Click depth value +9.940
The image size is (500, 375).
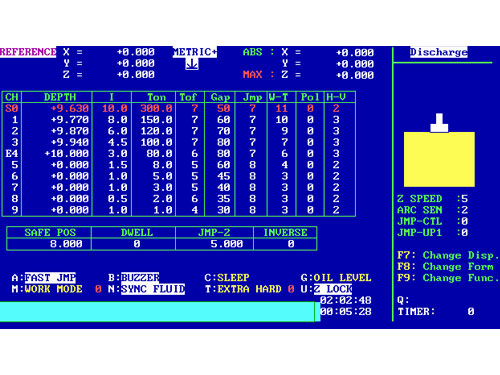[x=70, y=142]
